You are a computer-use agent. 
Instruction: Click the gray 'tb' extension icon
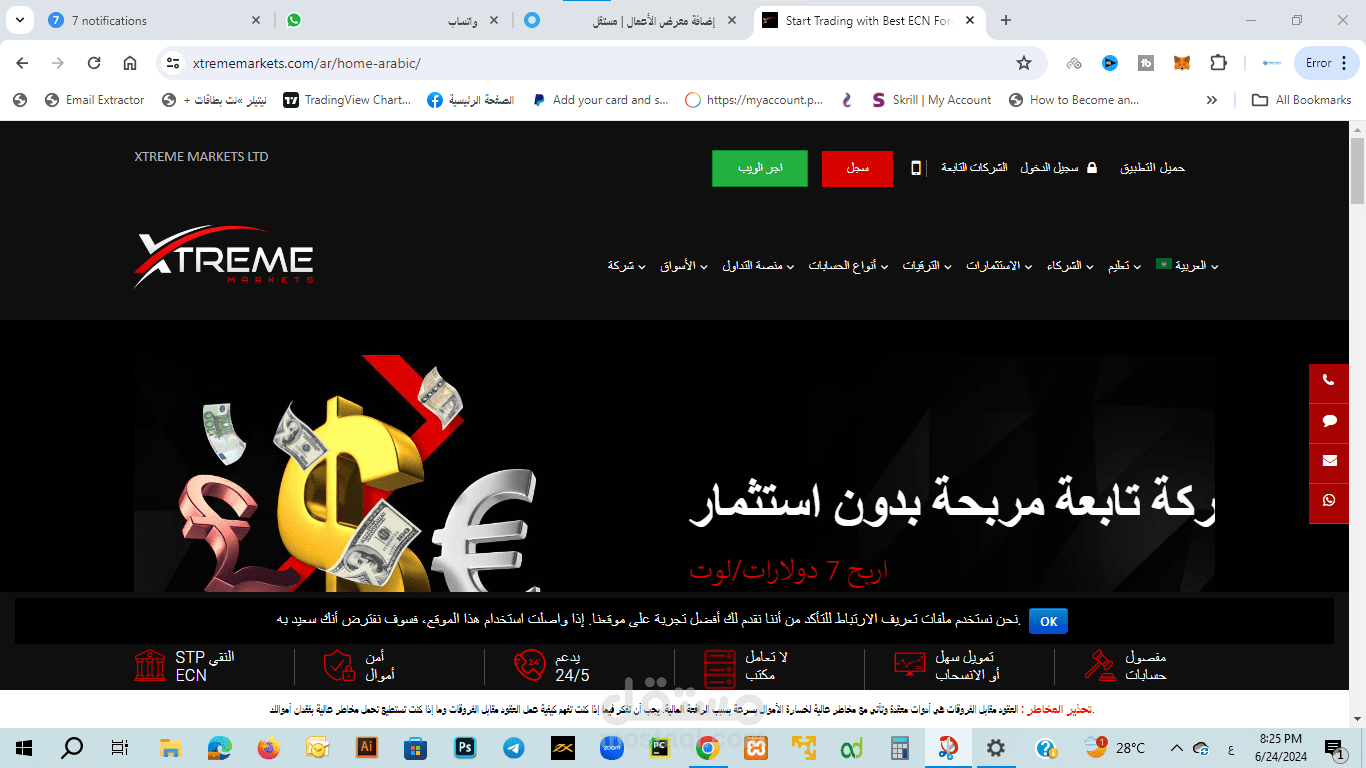(1146, 63)
